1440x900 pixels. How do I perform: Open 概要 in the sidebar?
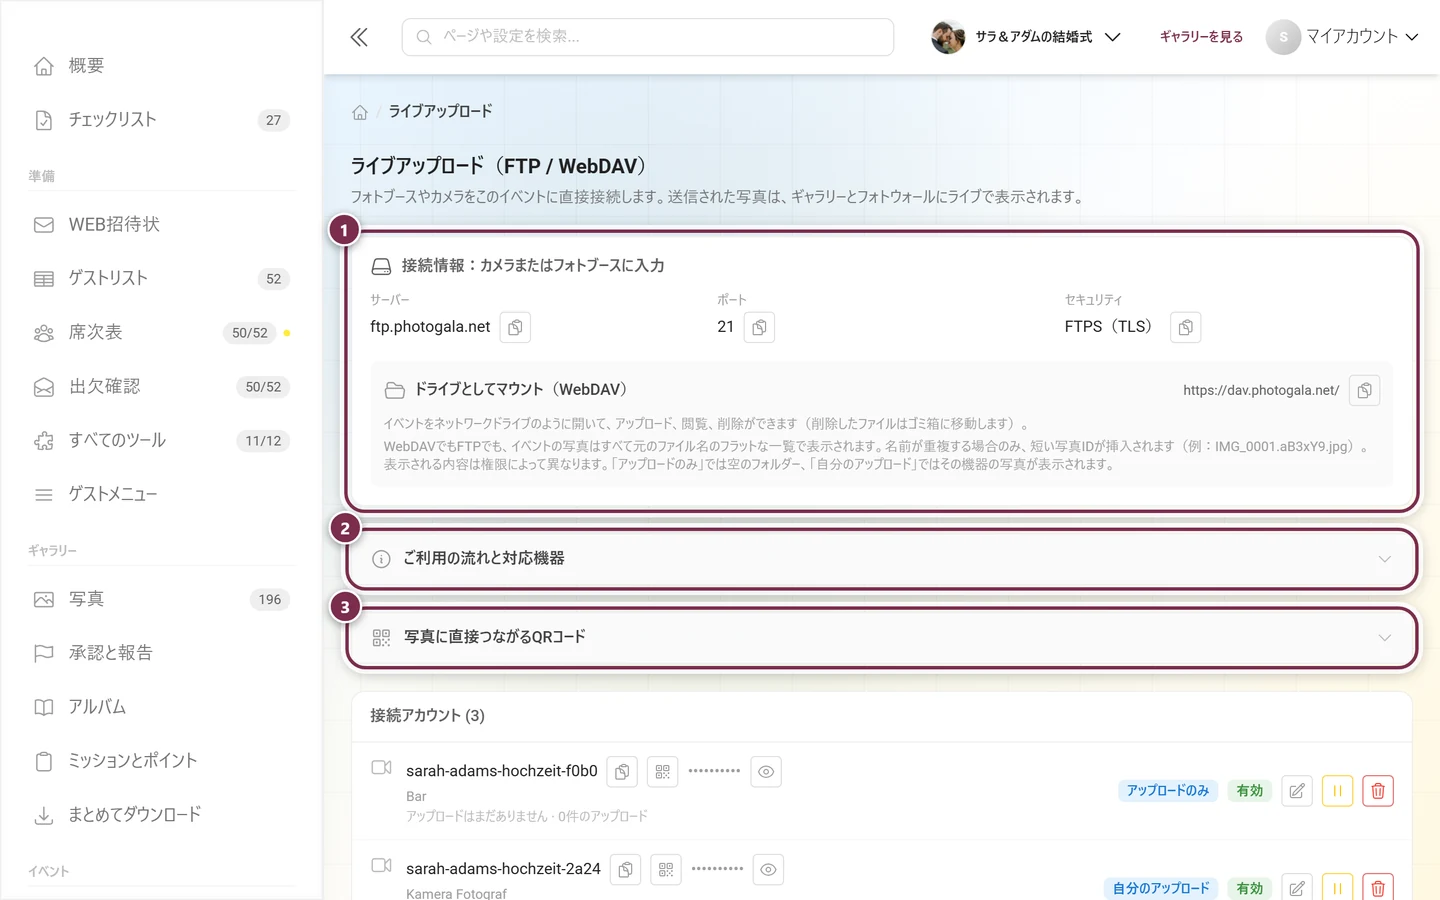tap(162, 66)
